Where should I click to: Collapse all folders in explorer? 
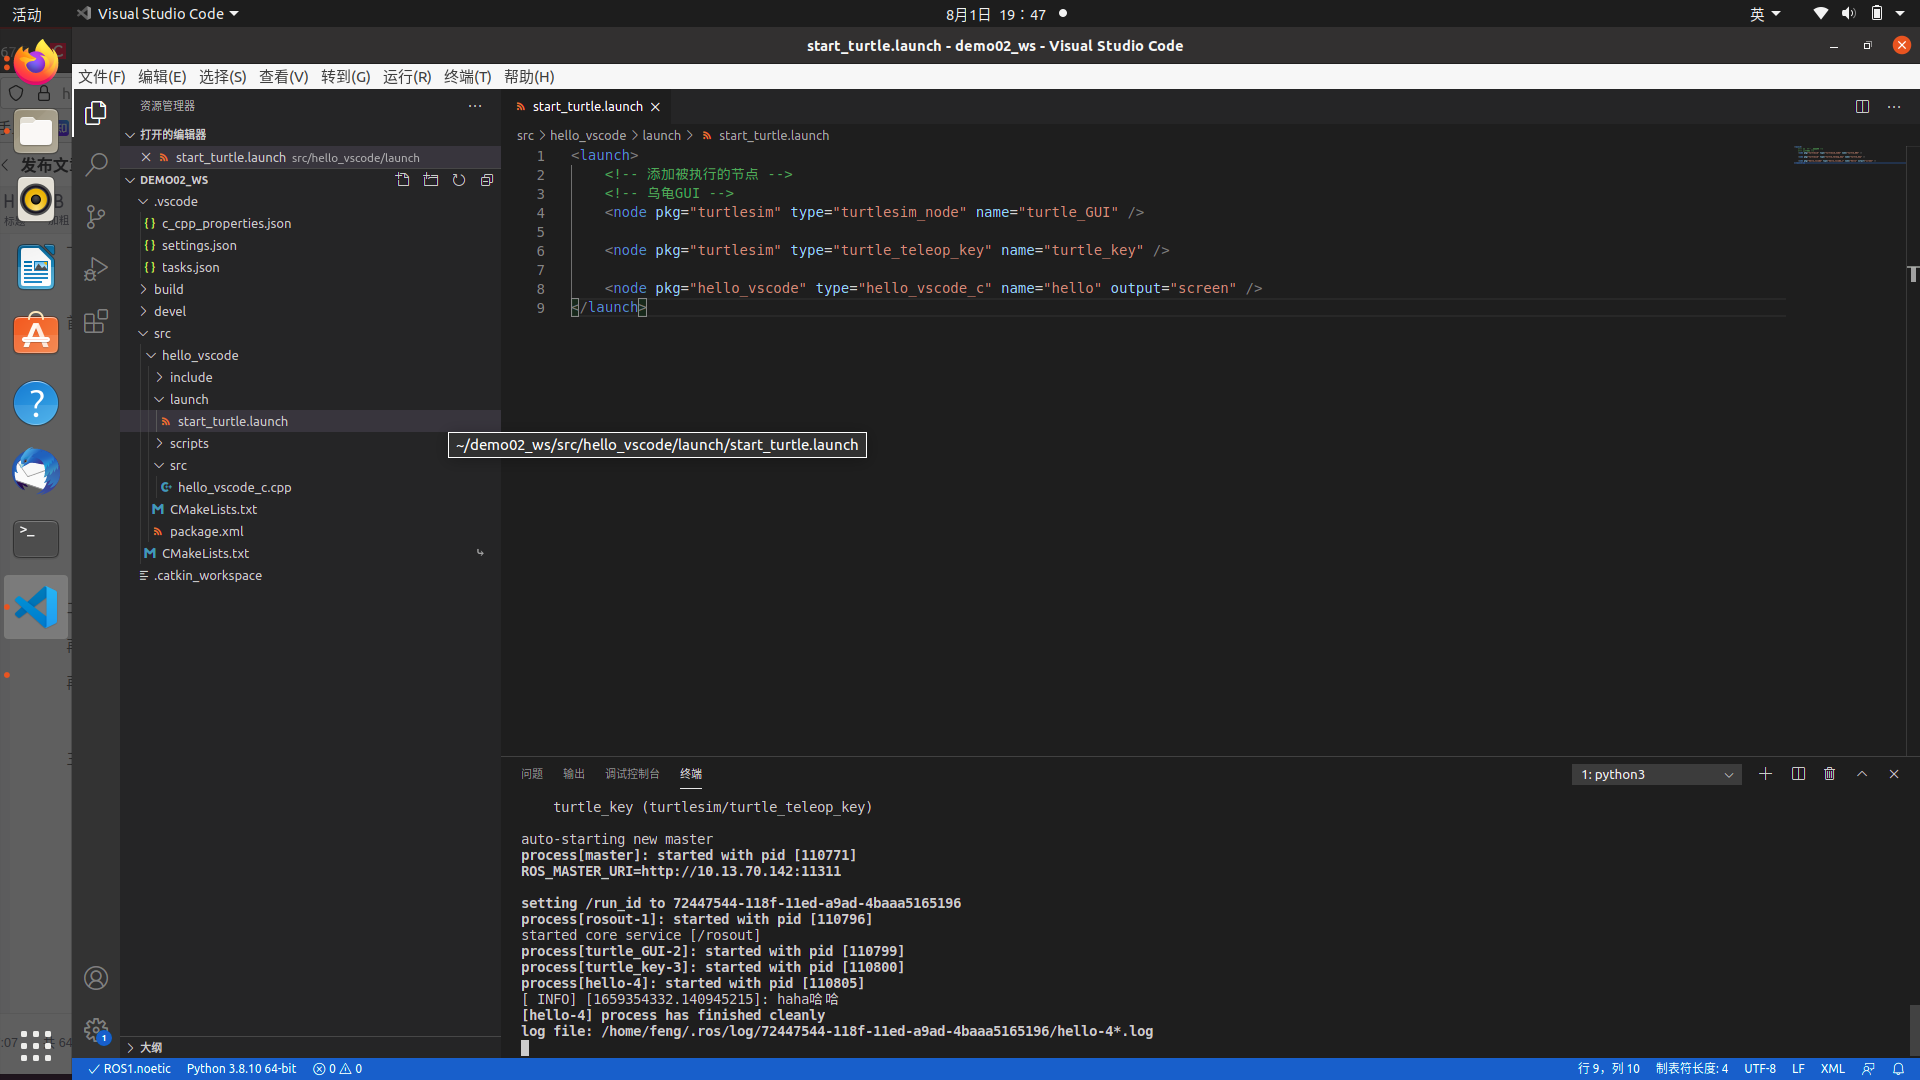487,180
